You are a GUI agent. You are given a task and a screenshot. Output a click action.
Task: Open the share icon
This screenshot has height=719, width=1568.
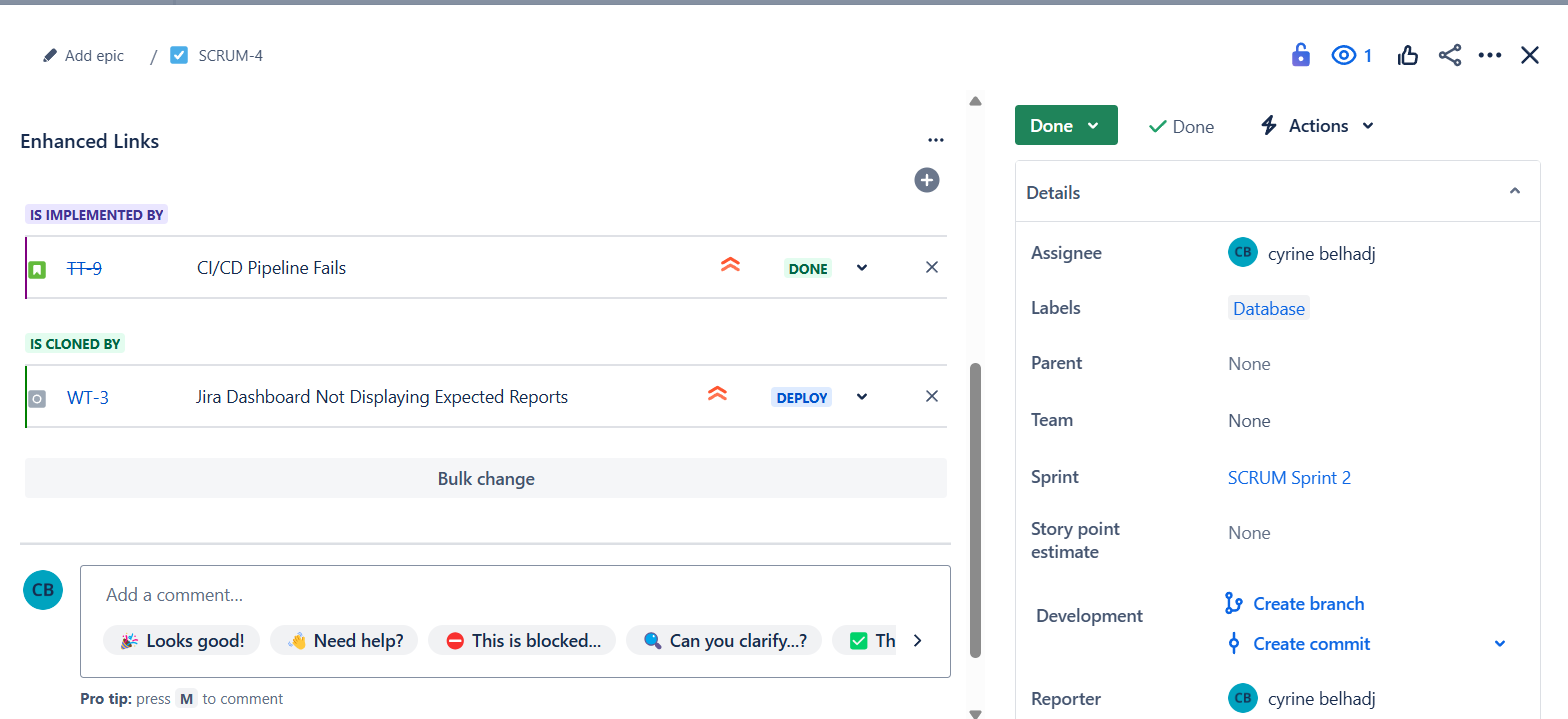coord(1450,55)
